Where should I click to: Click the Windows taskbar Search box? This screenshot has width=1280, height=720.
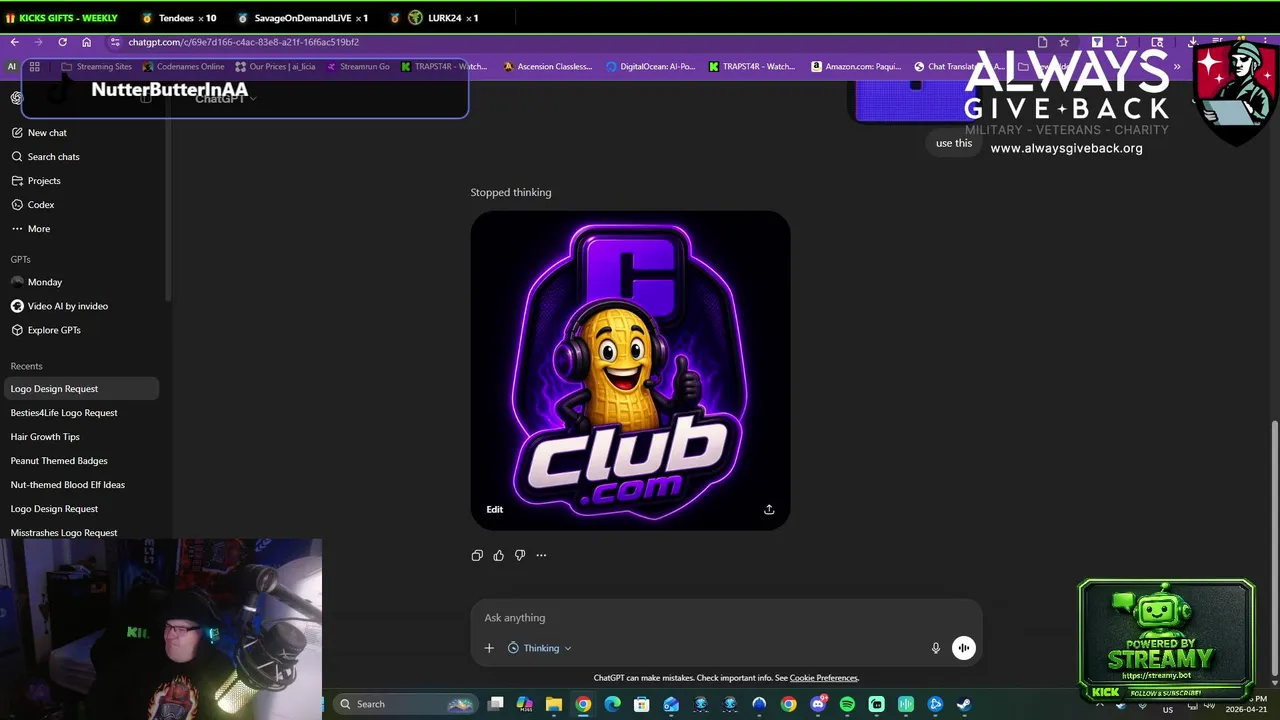click(405, 704)
